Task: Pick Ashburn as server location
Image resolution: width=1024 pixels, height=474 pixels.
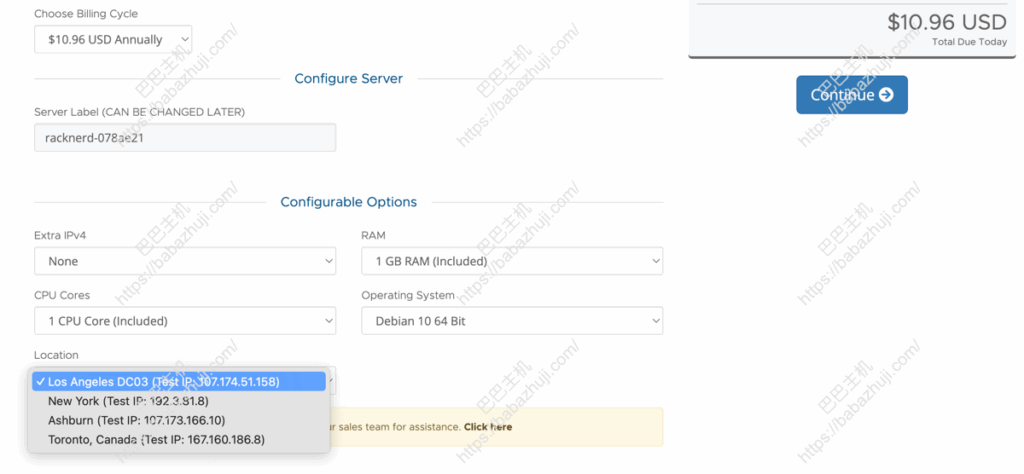Action: [x=136, y=420]
